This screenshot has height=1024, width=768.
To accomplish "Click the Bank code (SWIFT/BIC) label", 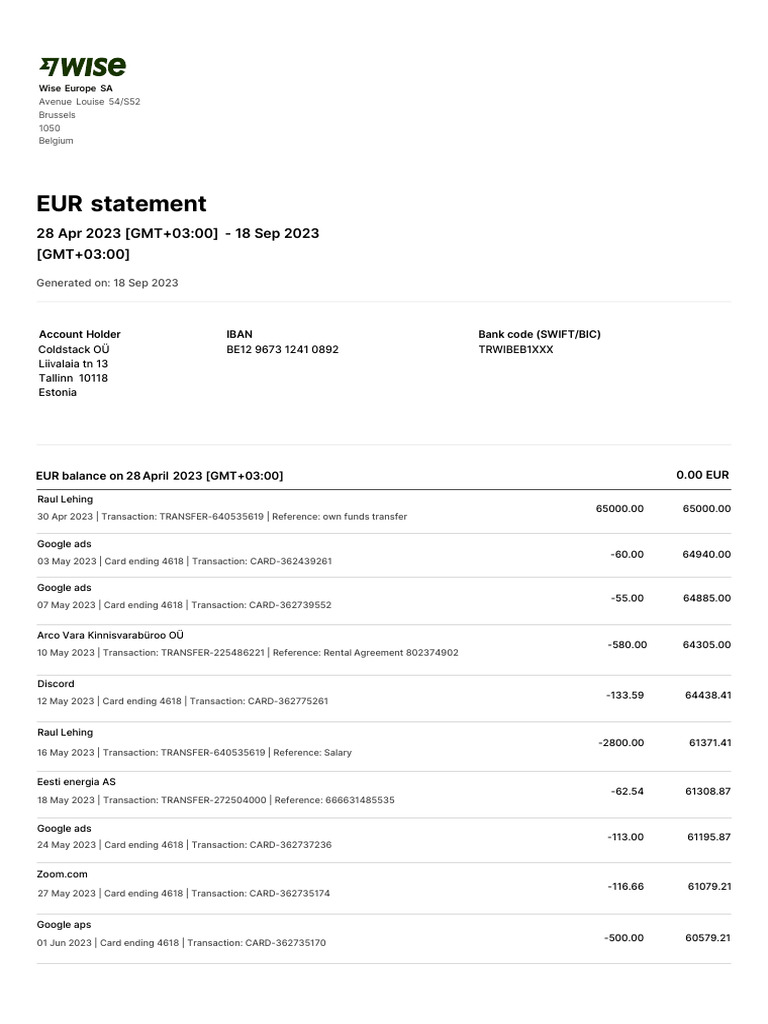I will click(539, 334).
